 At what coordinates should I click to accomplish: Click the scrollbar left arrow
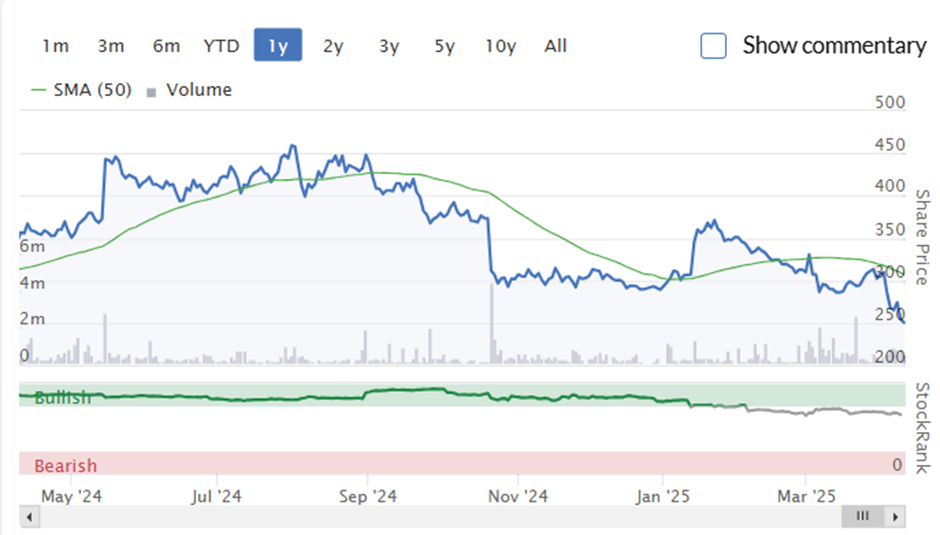tap(29, 516)
